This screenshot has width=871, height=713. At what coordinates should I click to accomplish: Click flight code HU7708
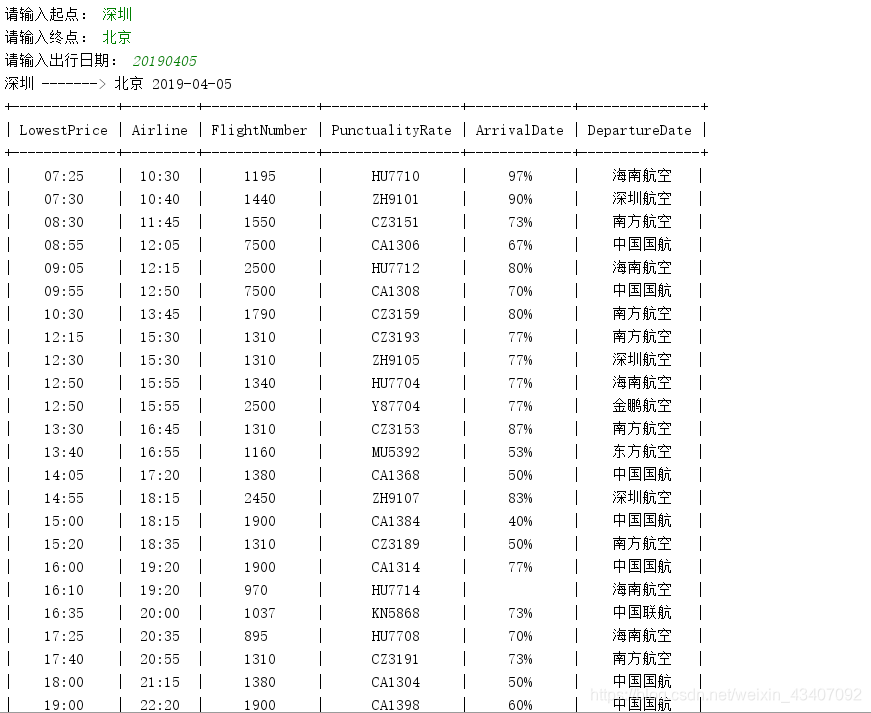coord(396,636)
